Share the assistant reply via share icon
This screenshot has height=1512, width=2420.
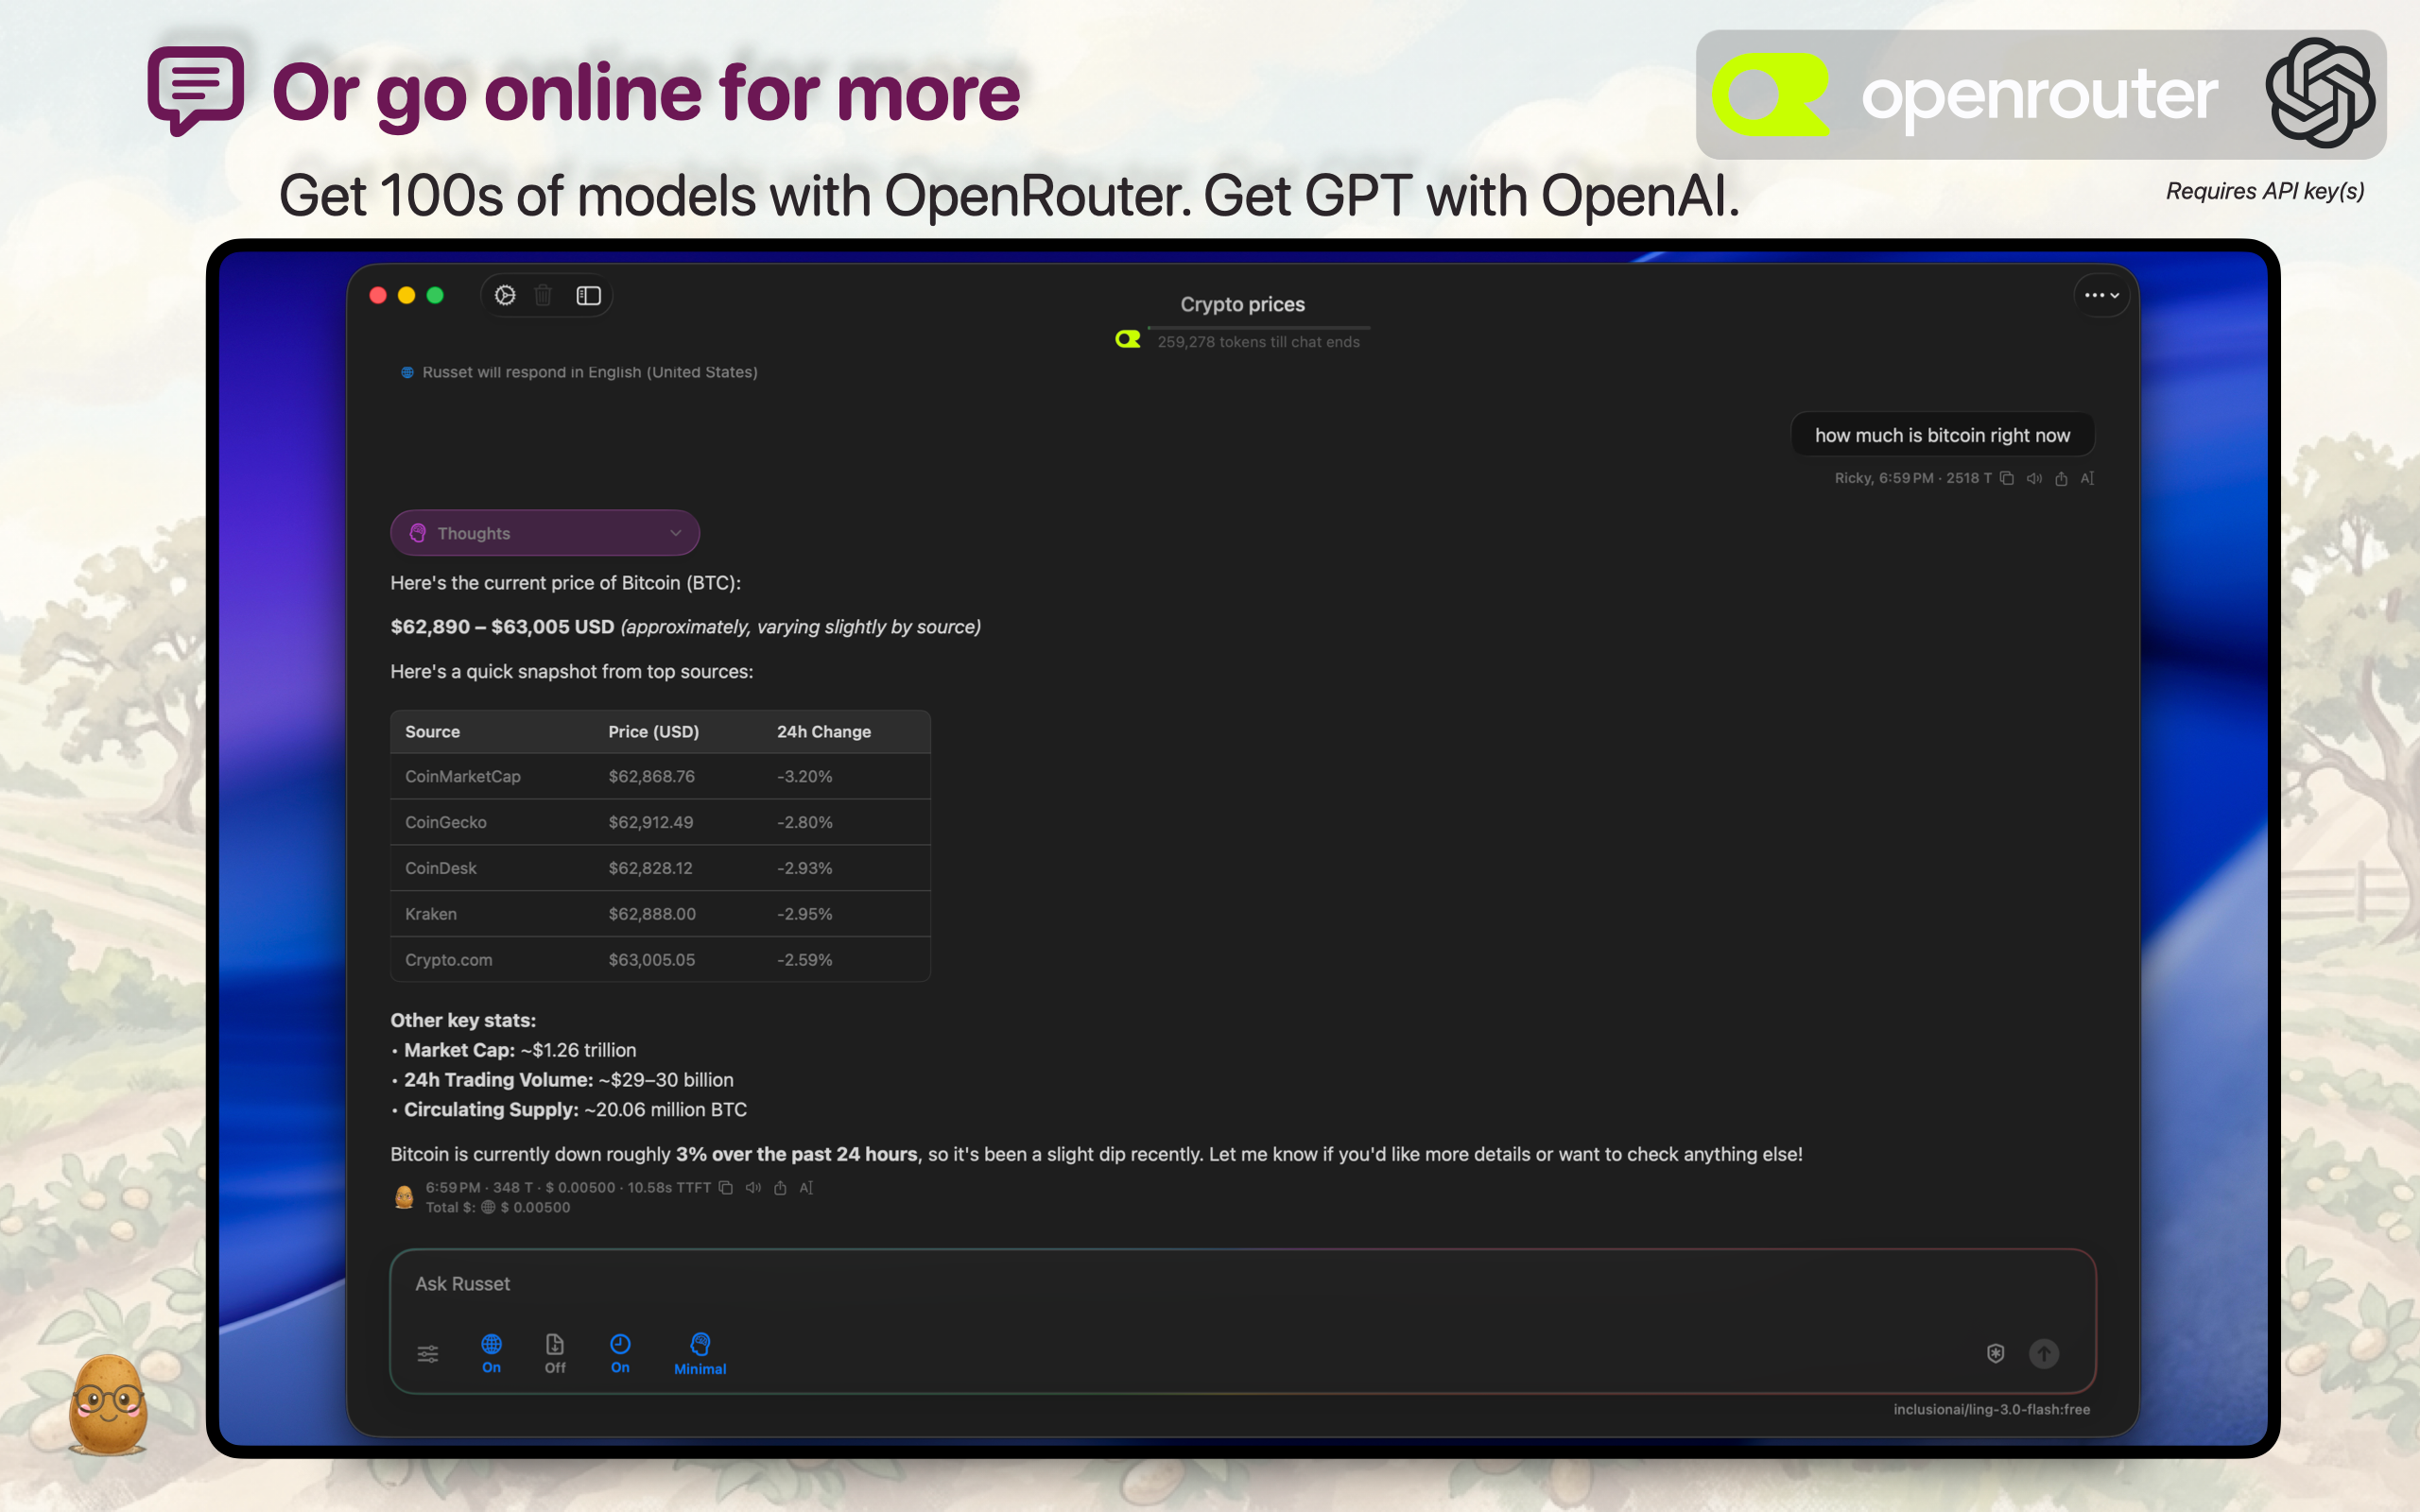780,1187
